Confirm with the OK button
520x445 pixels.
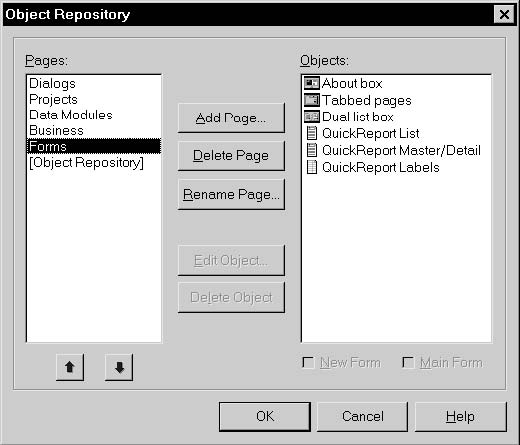[x=265, y=416]
